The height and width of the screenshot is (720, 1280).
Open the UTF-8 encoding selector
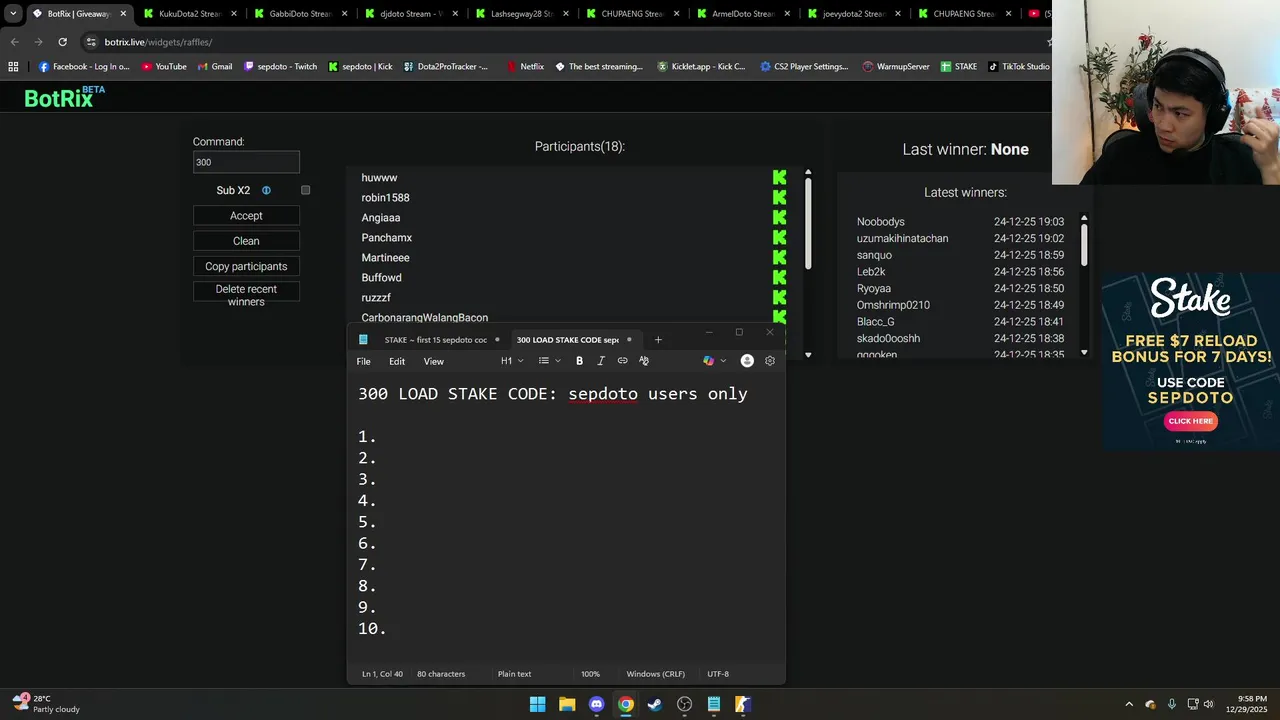point(718,674)
